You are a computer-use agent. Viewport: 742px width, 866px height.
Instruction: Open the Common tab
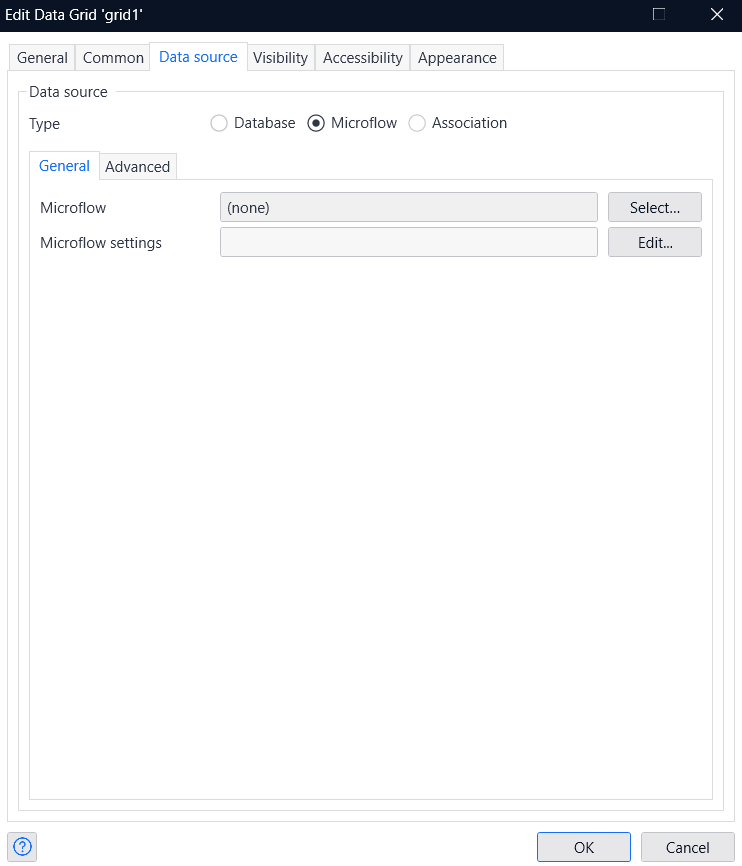click(x=113, y=58)
